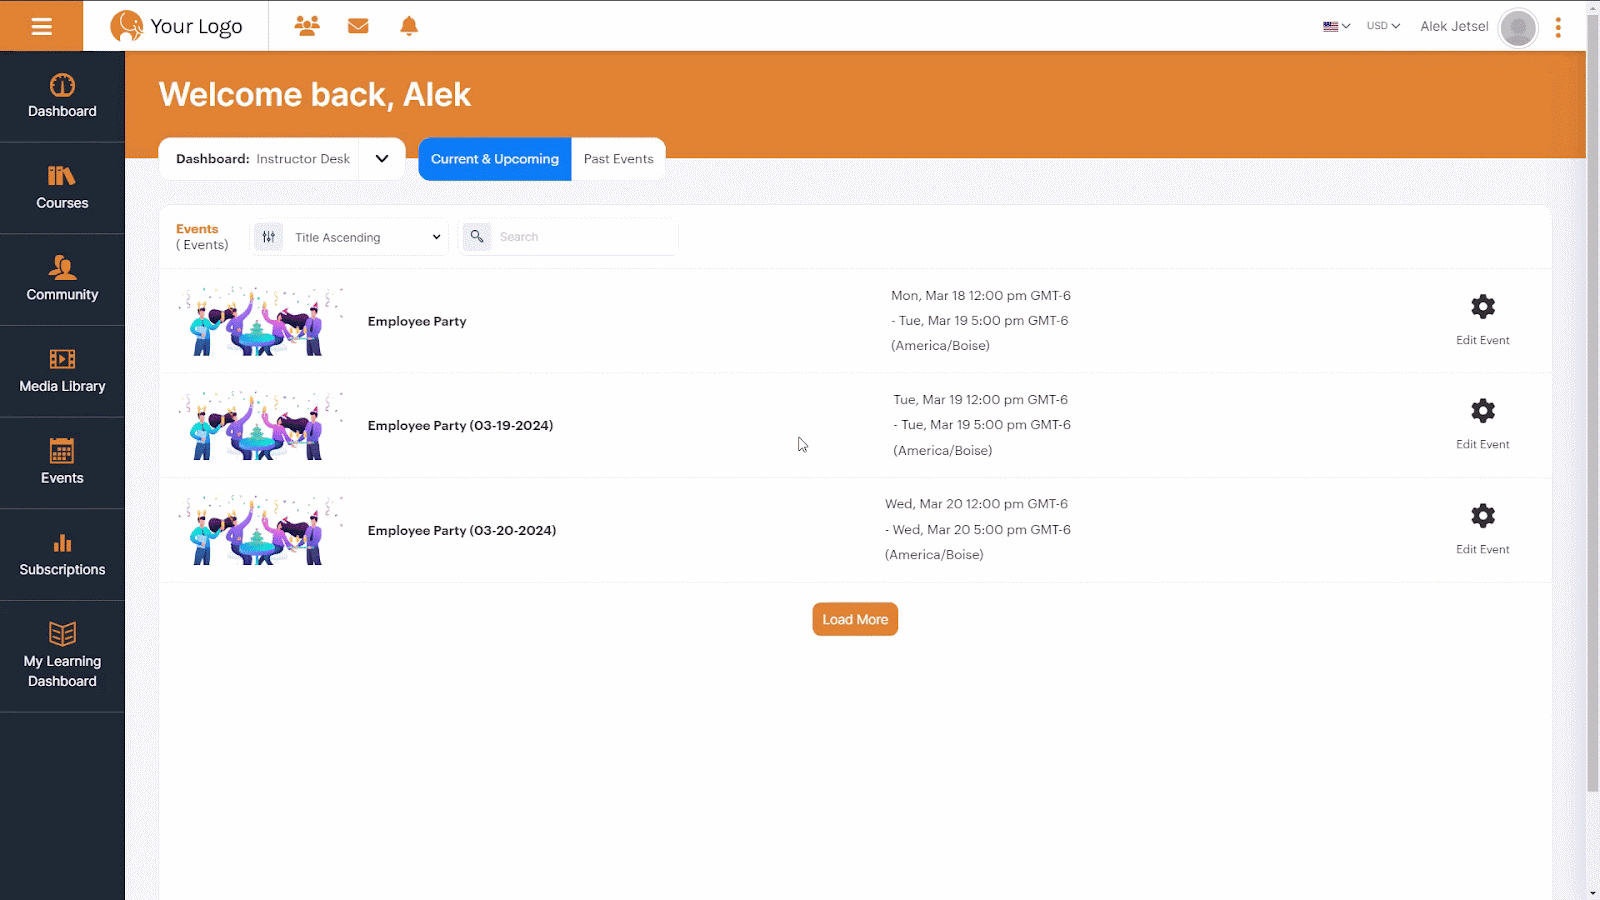
Task: Open the users group icon
Action: [x=307, y=26]
